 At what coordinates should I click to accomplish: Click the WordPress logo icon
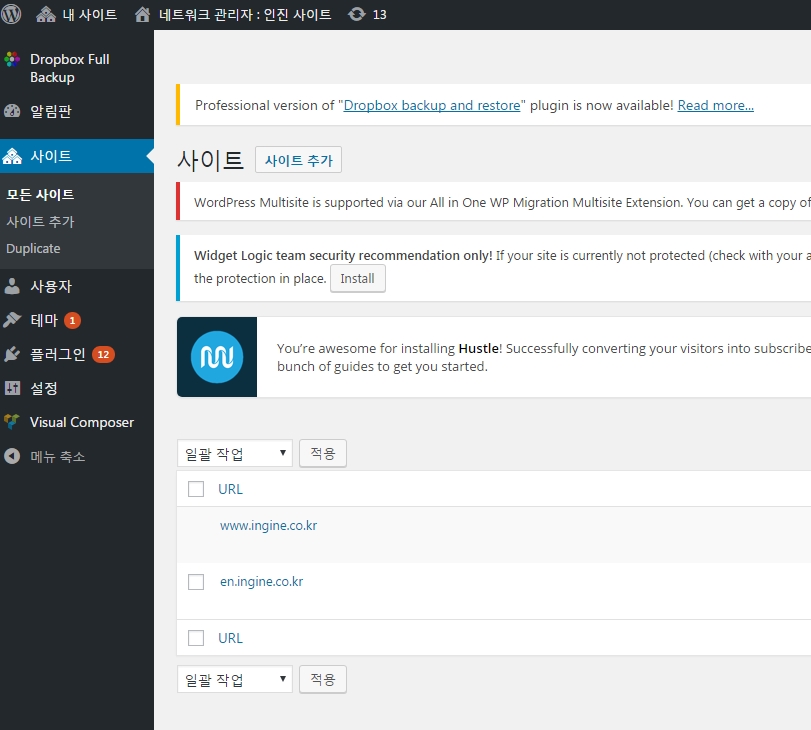(x=11, y=14)
